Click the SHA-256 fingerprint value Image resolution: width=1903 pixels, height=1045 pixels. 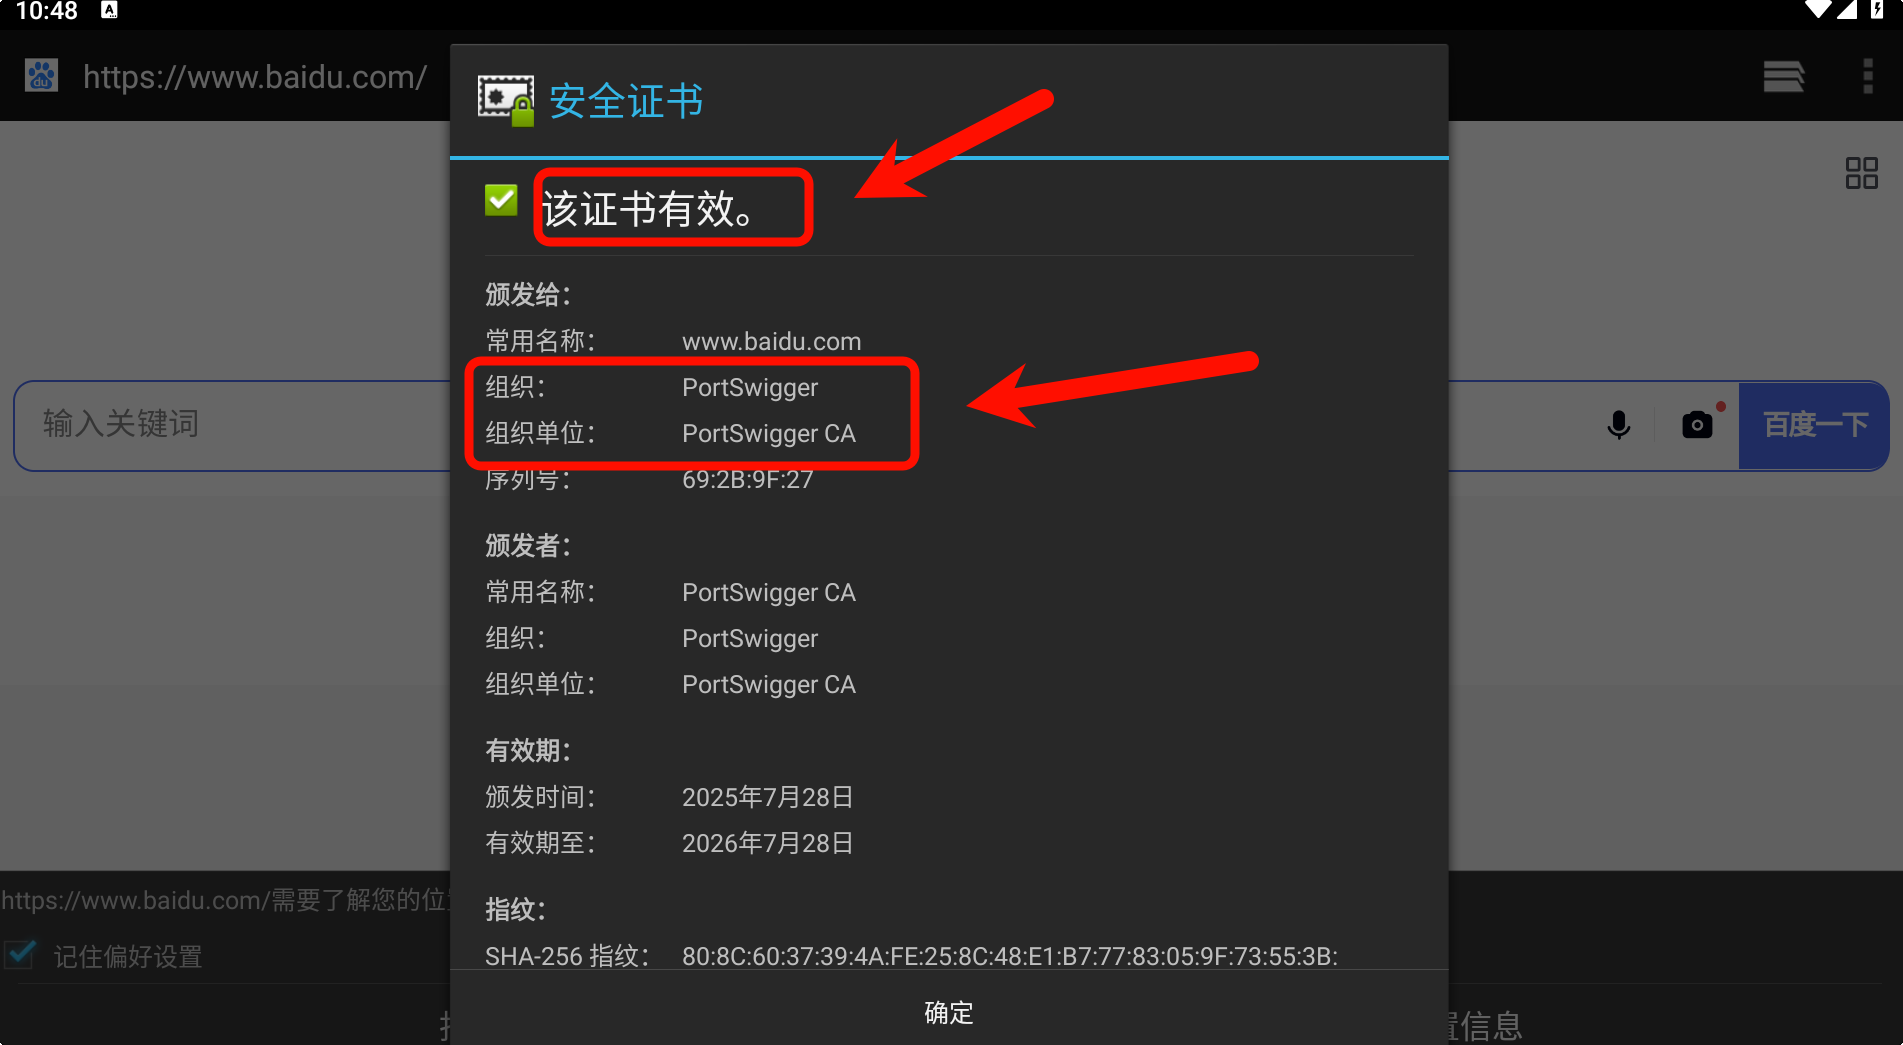[1010, 956]
